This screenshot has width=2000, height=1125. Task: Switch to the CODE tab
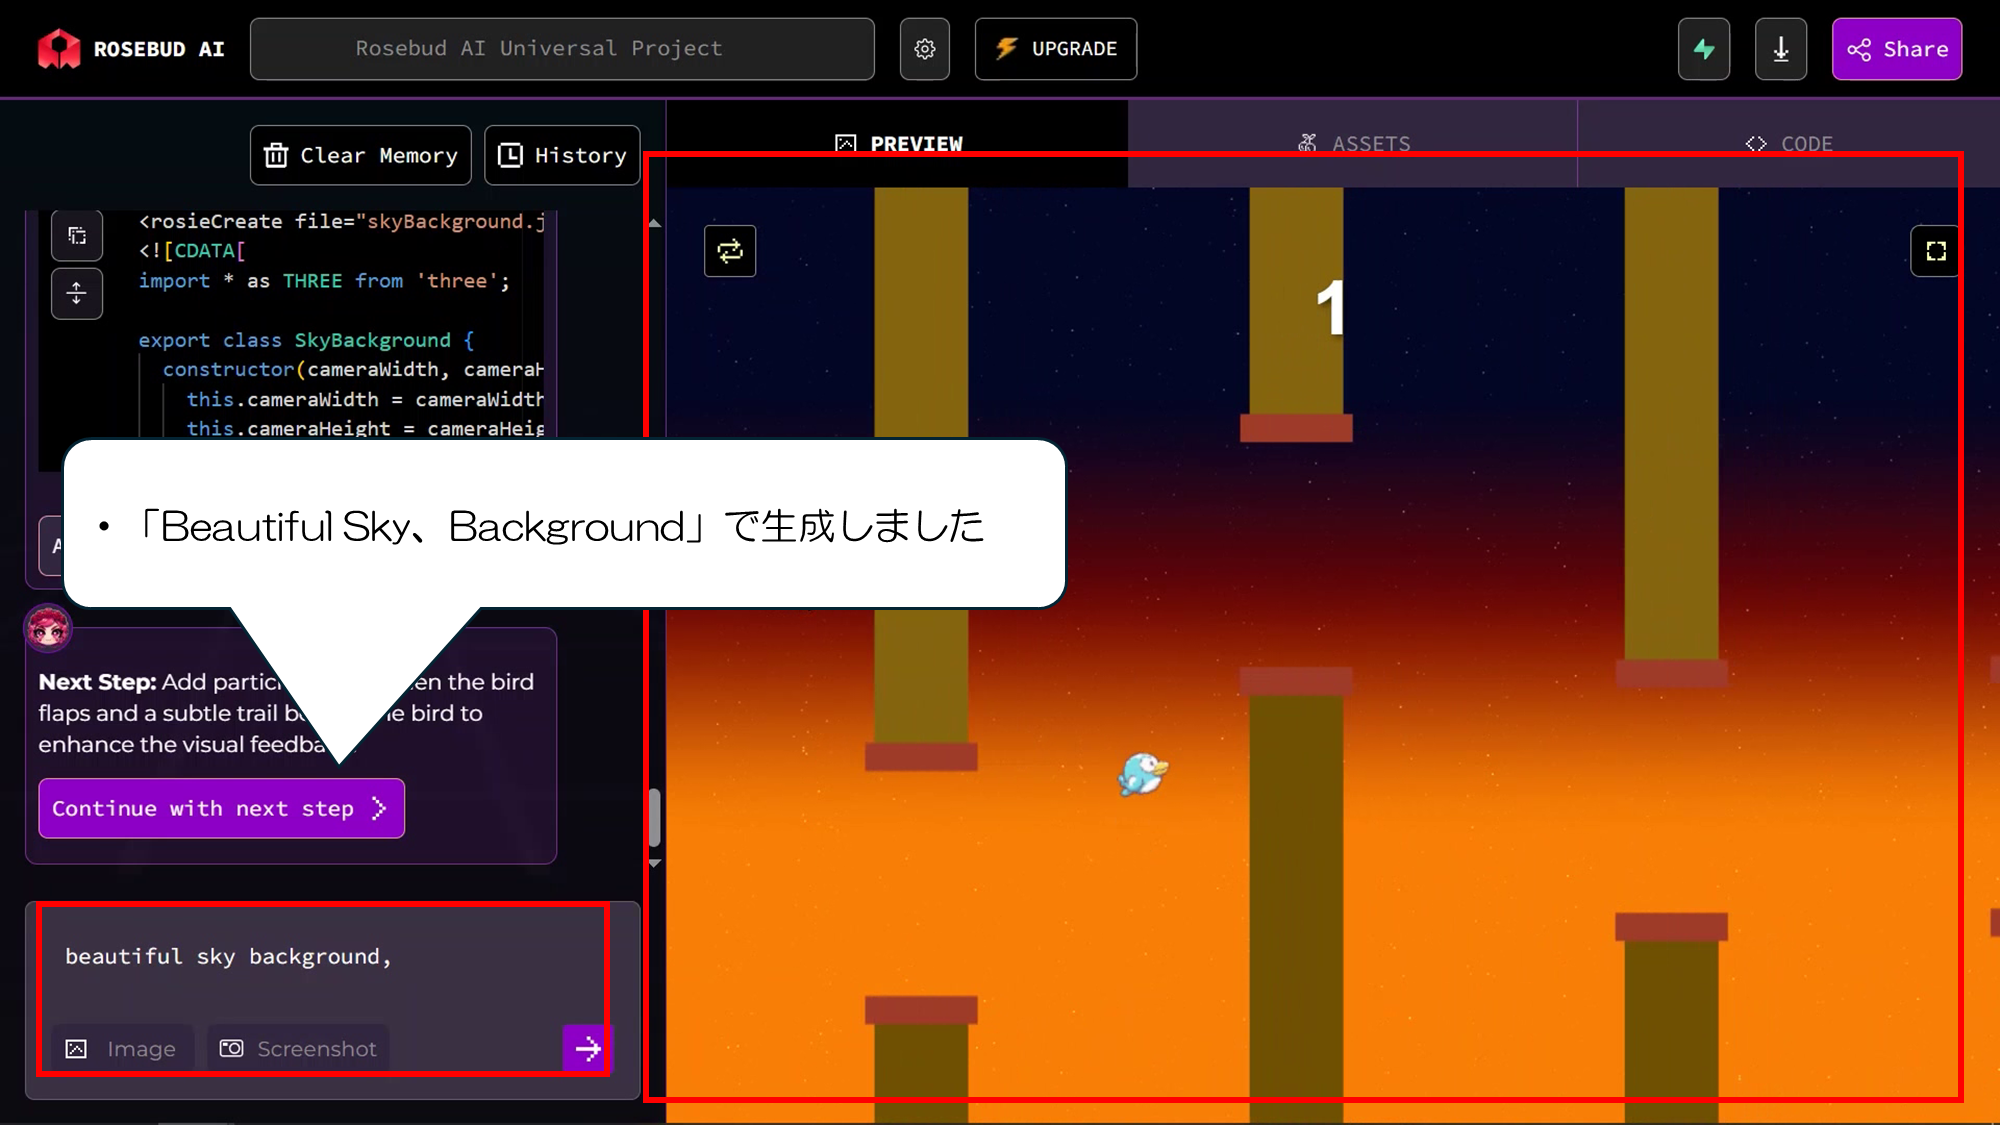pyautogui.click(x=1789, y=143)
